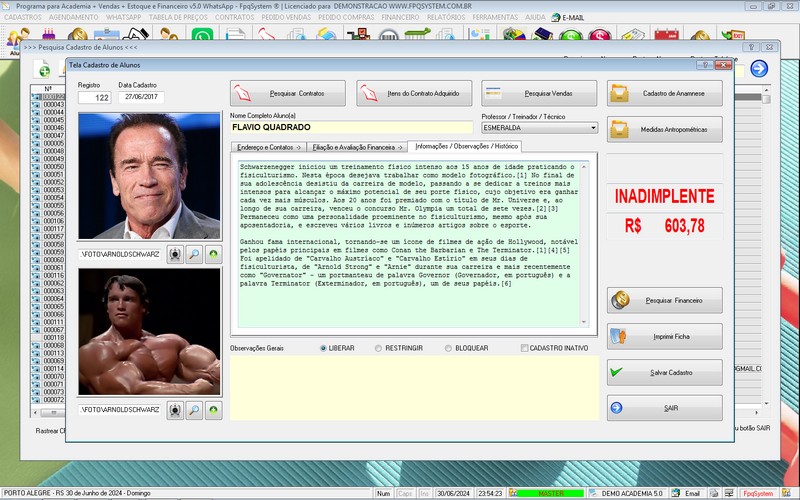Screen dimensions: 800x500
Task: Click Pesquisar Contratos button
Action: click(288, 93)
